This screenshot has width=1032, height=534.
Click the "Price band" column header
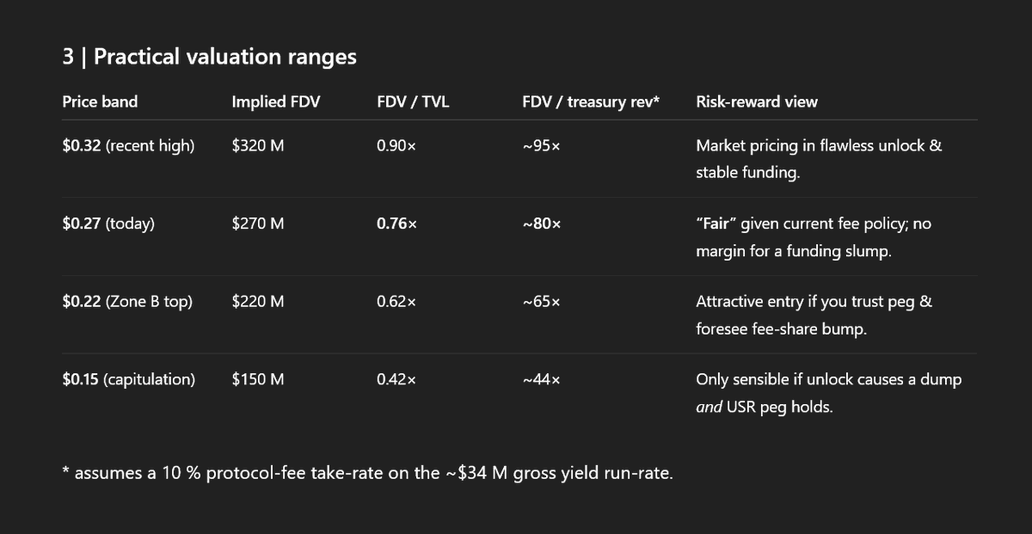coord(100,101)
